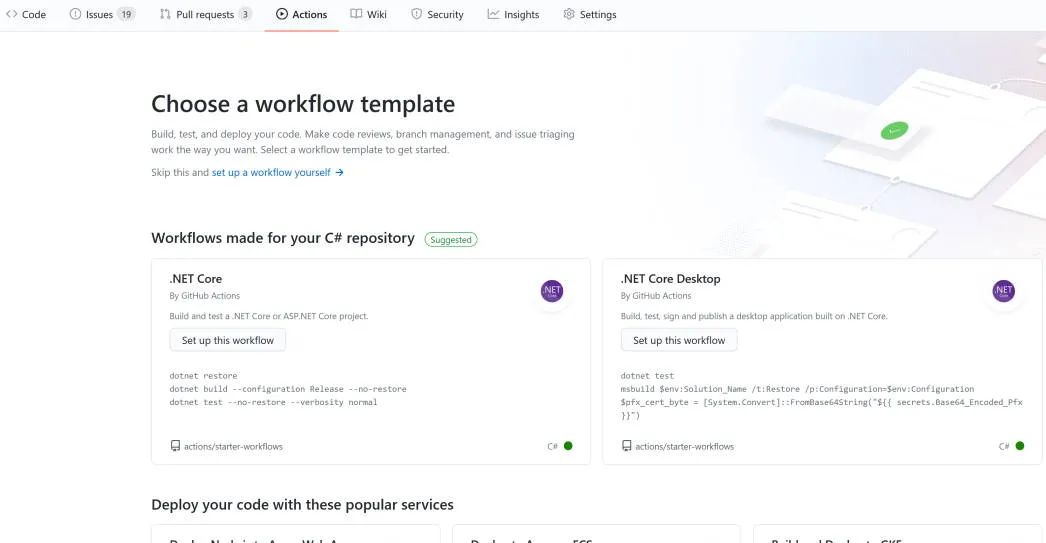Open actions/starter-workflows in .NET Core Desktop card

[x=684, y=446]
